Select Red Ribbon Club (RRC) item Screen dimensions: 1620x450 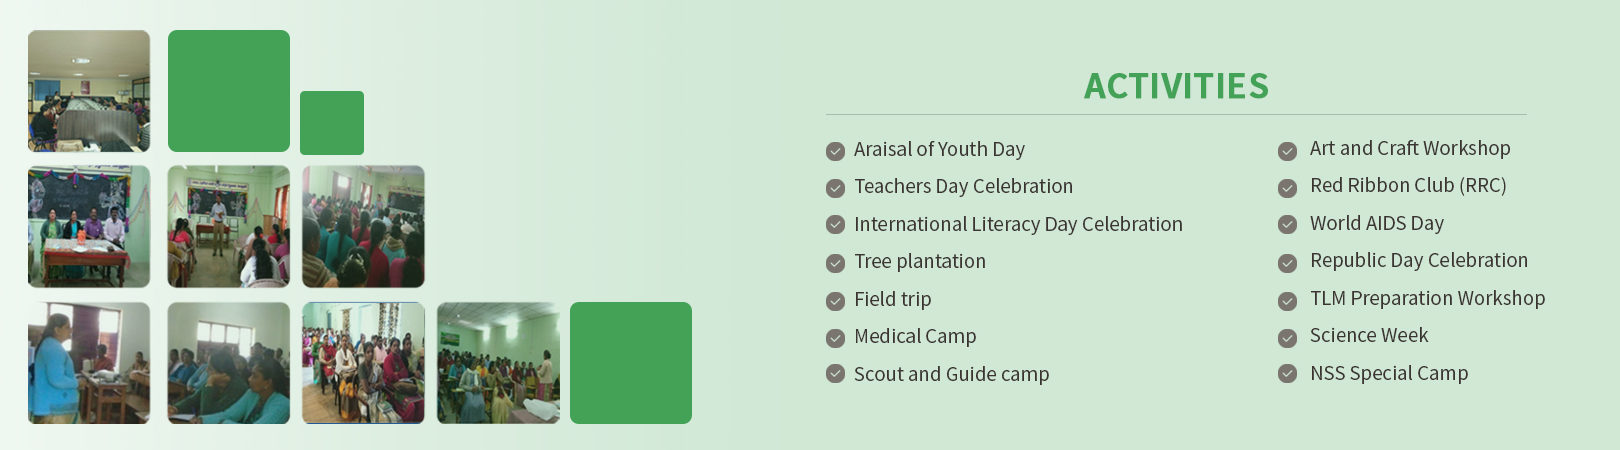[1408, 185]
